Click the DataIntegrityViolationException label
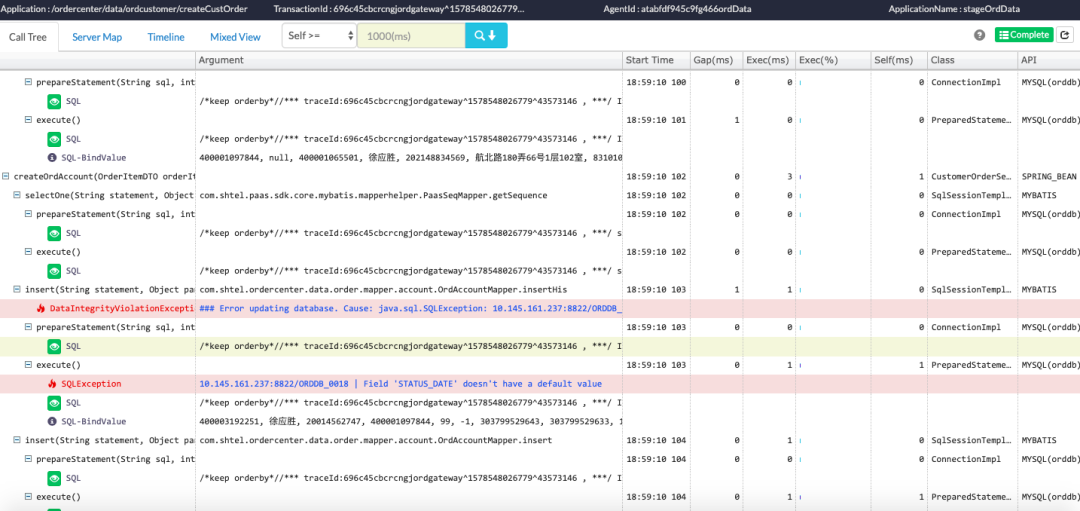The height and width of the screenshot is (511, 1080). [x=122, y=309]
